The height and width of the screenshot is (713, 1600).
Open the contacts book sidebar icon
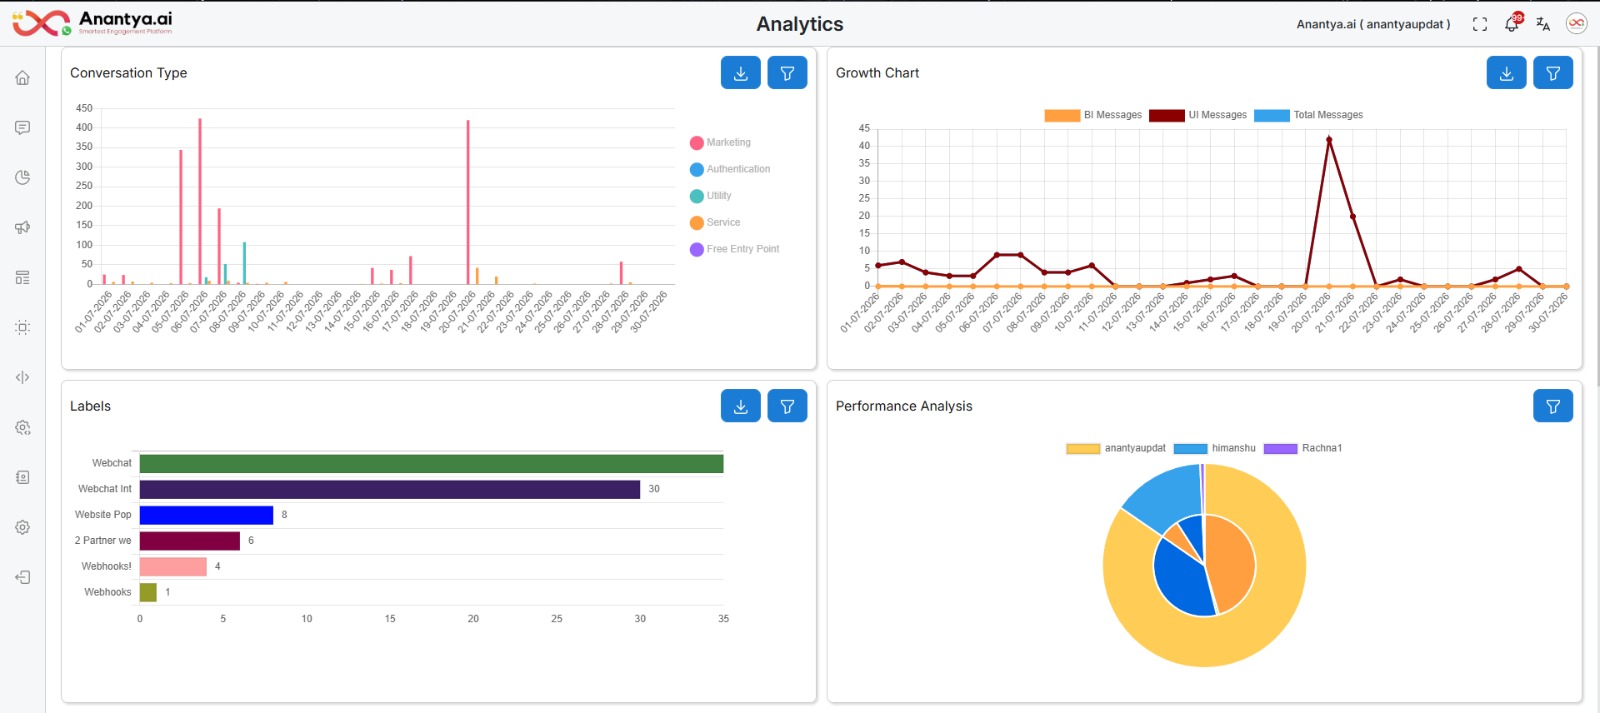[22, 478]
